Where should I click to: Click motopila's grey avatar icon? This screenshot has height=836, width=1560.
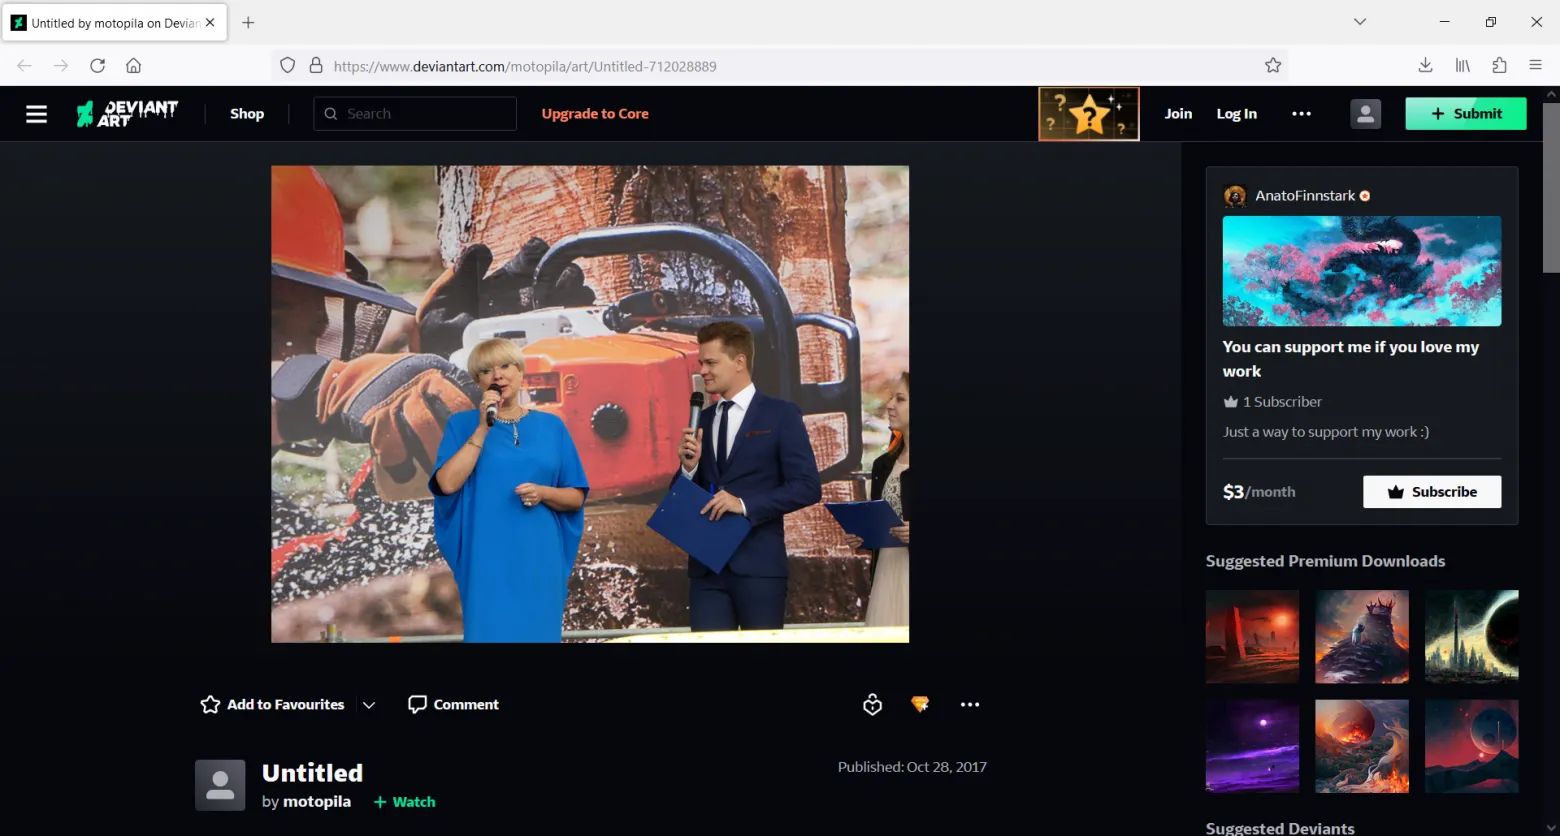tap(220, 785)
